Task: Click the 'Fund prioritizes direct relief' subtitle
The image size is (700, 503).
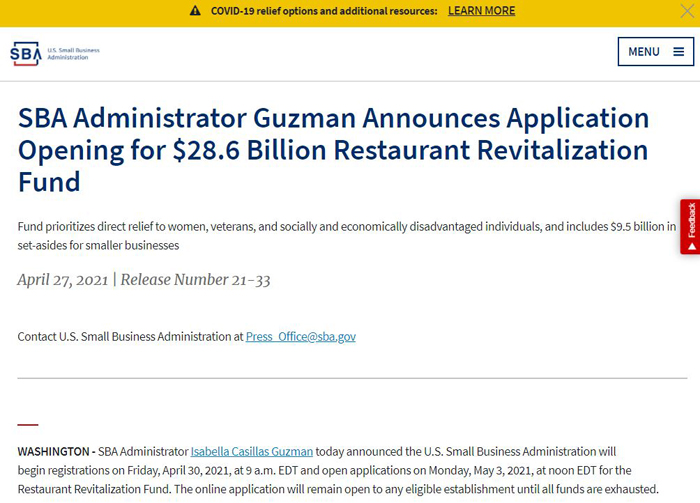Action: pyautogui.click(x=347, y=236)
